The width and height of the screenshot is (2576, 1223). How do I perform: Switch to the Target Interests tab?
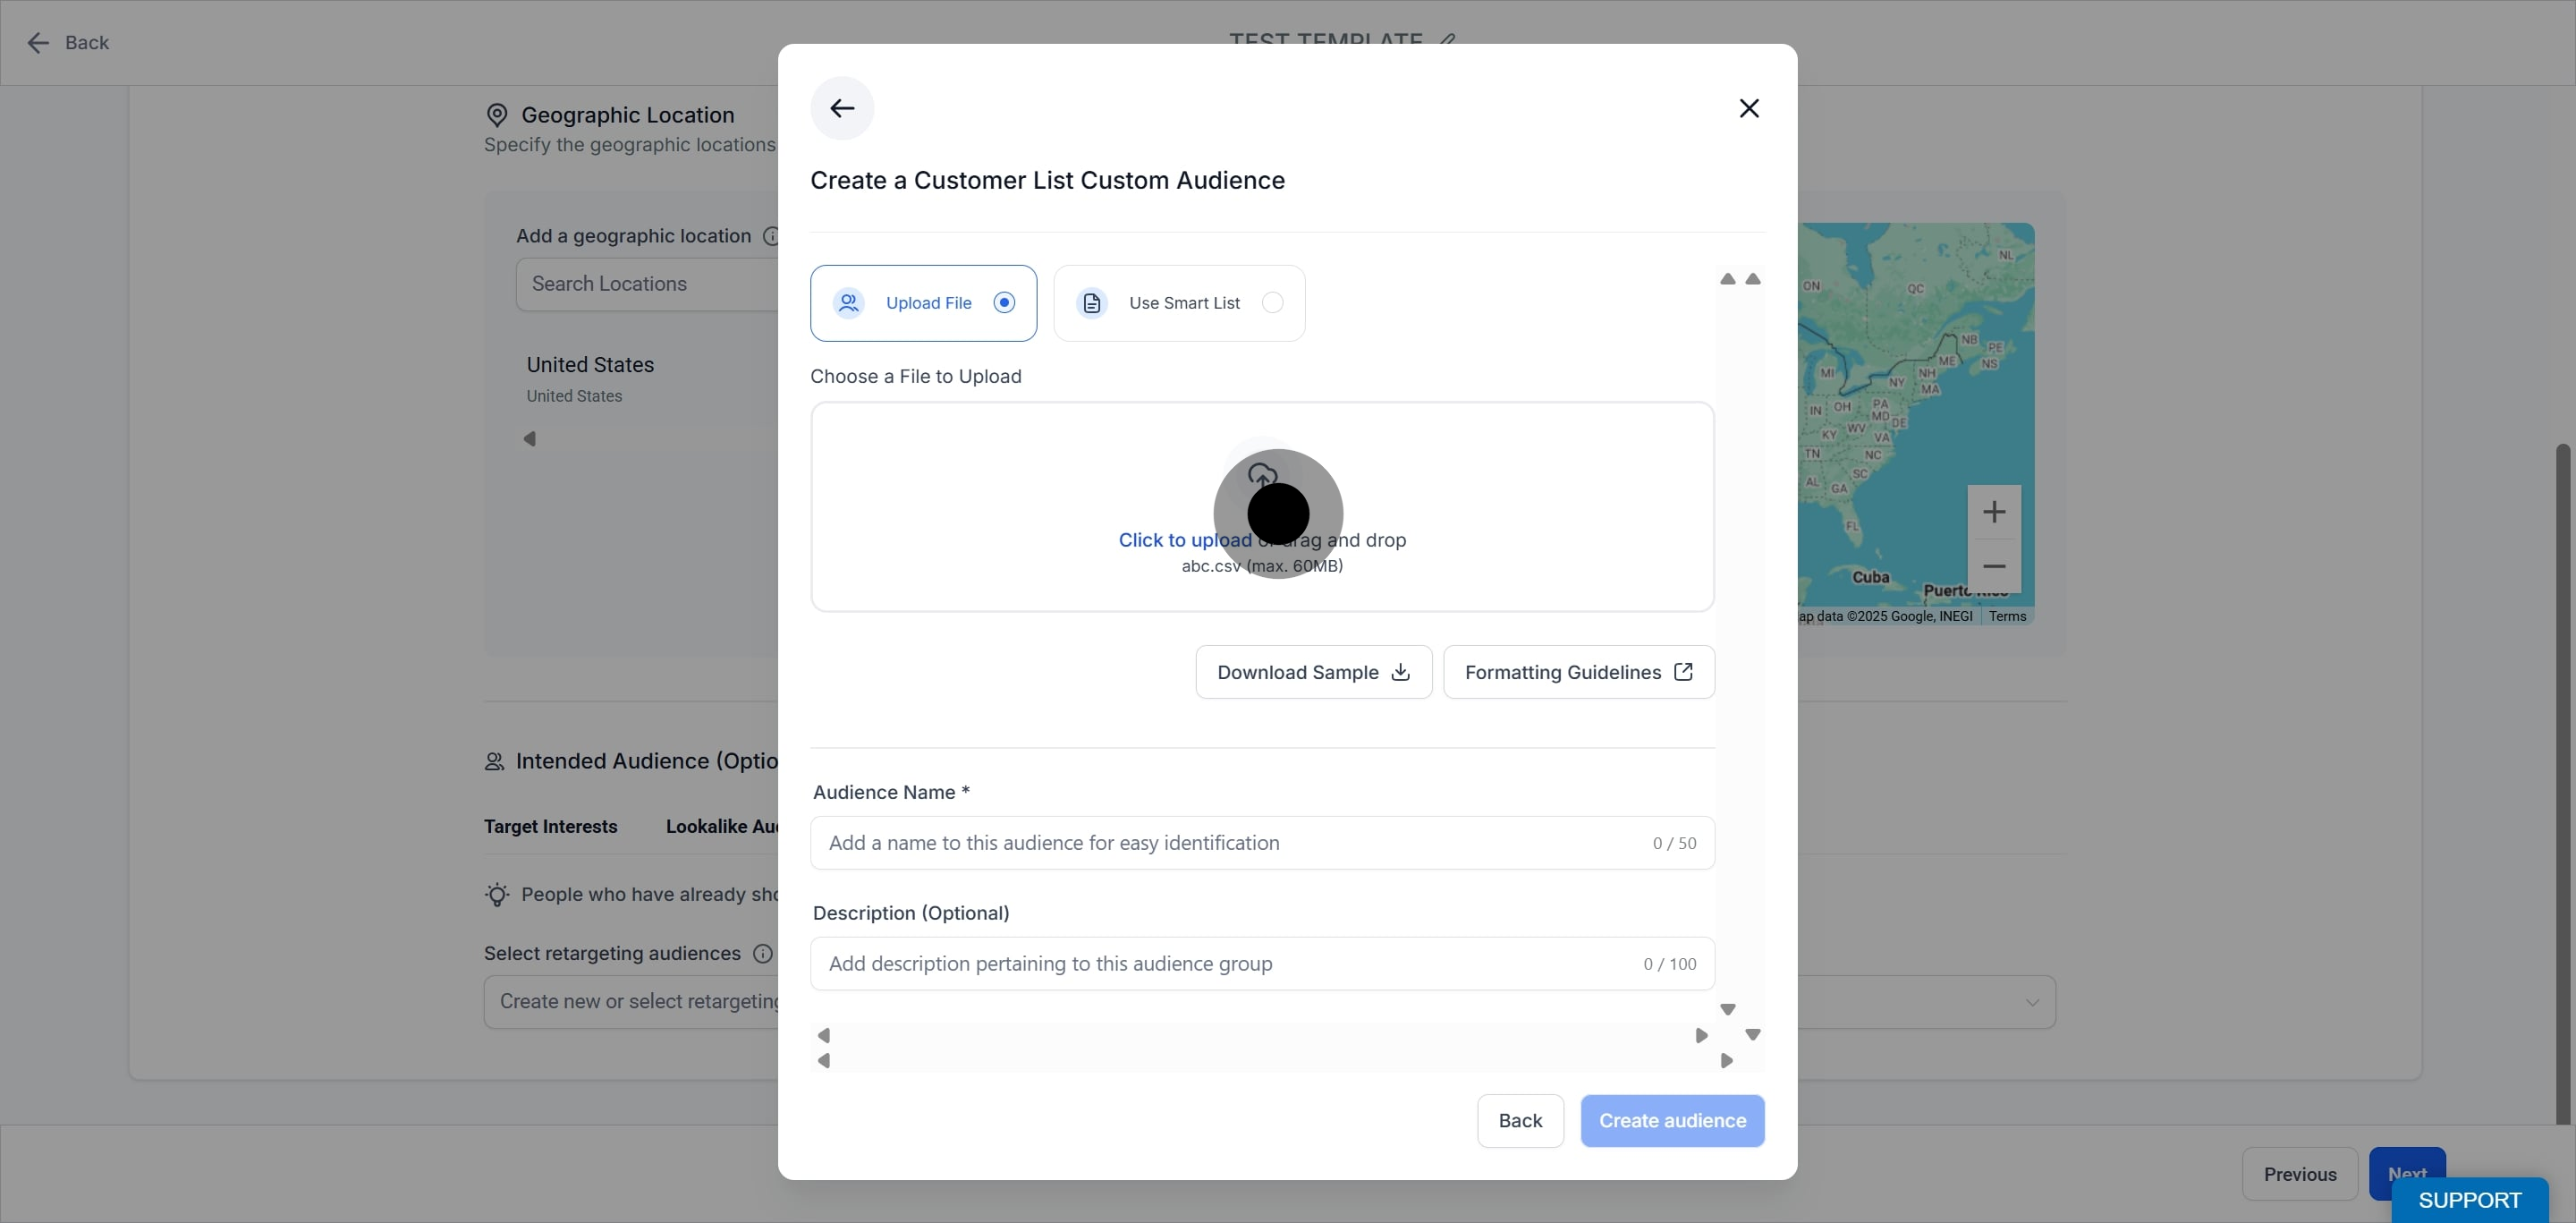[550, 826]
